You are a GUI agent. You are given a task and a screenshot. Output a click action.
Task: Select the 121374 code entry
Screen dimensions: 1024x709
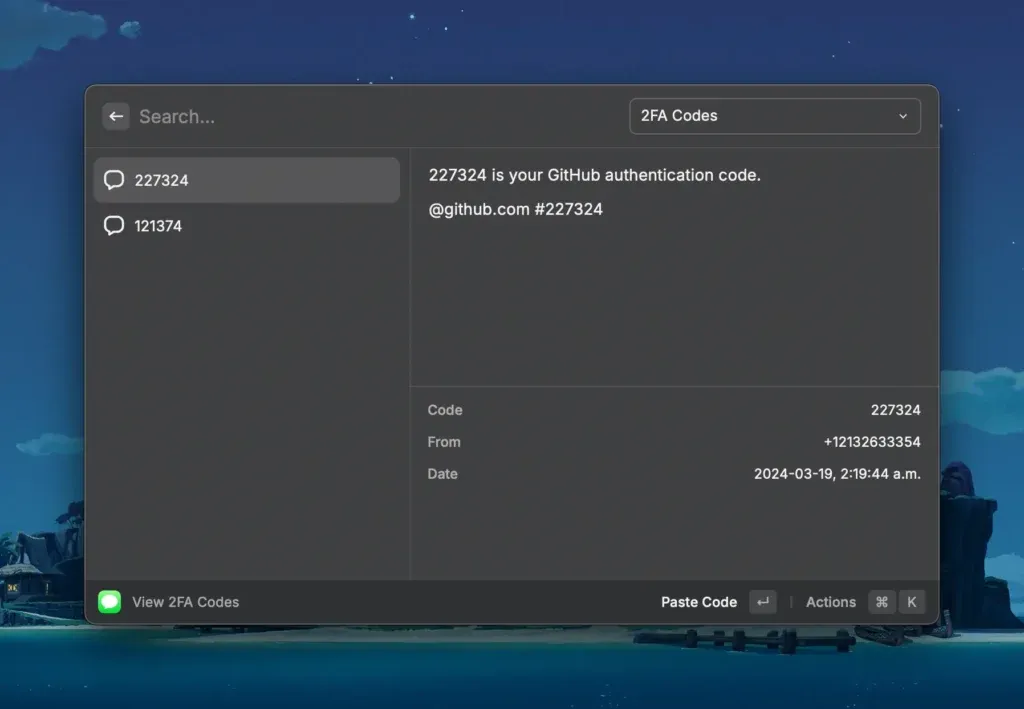pyautogui.click(x=247, y=225)
